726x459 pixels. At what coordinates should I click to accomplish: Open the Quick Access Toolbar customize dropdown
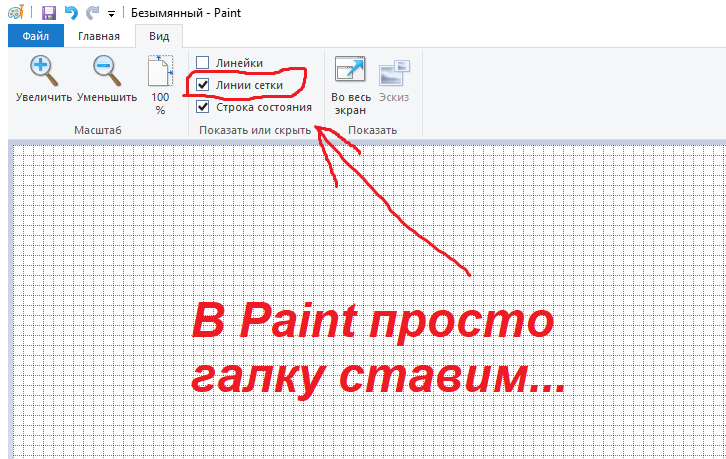coord(112,14)
